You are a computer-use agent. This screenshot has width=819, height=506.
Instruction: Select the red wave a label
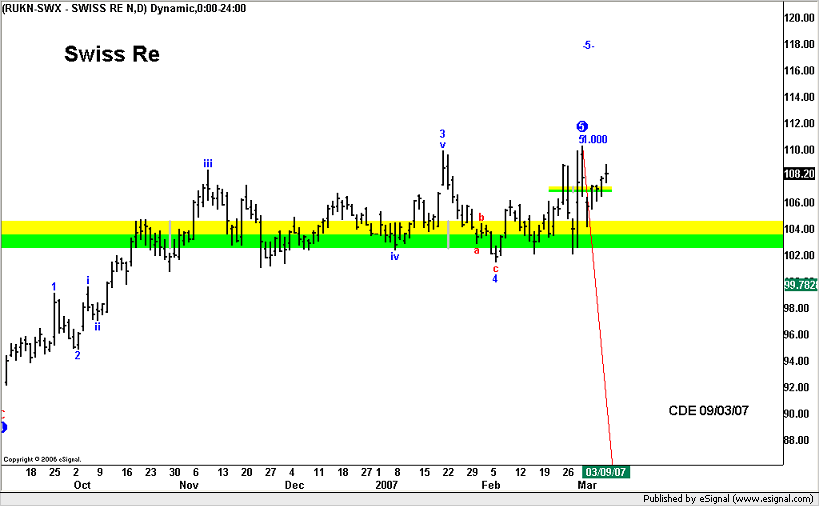[x=476, y=250]
